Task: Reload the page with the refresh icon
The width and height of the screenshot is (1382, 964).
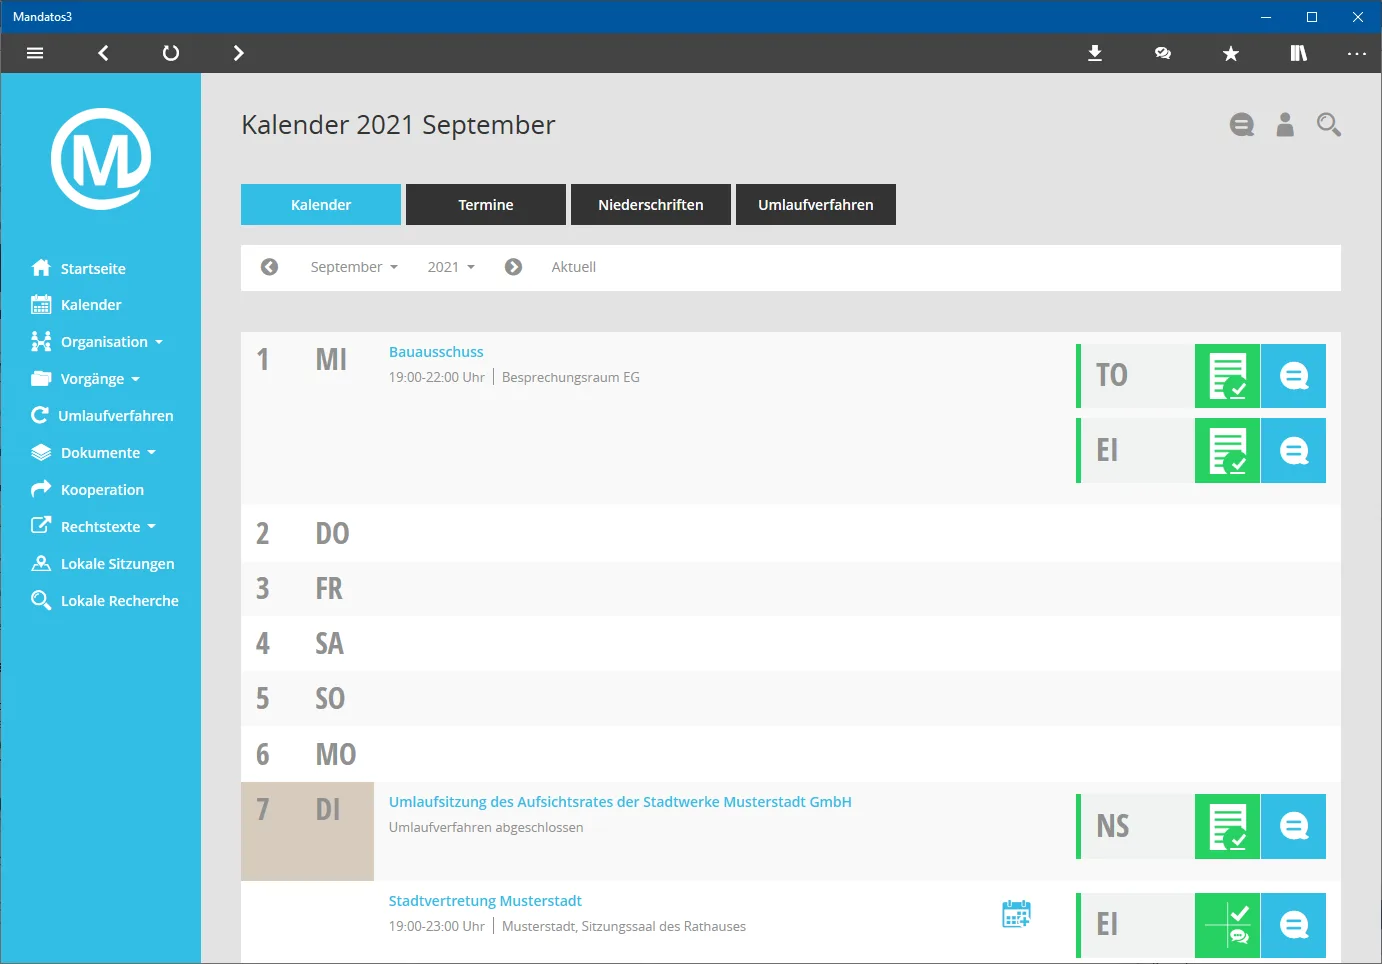Action: coord(171,53)
